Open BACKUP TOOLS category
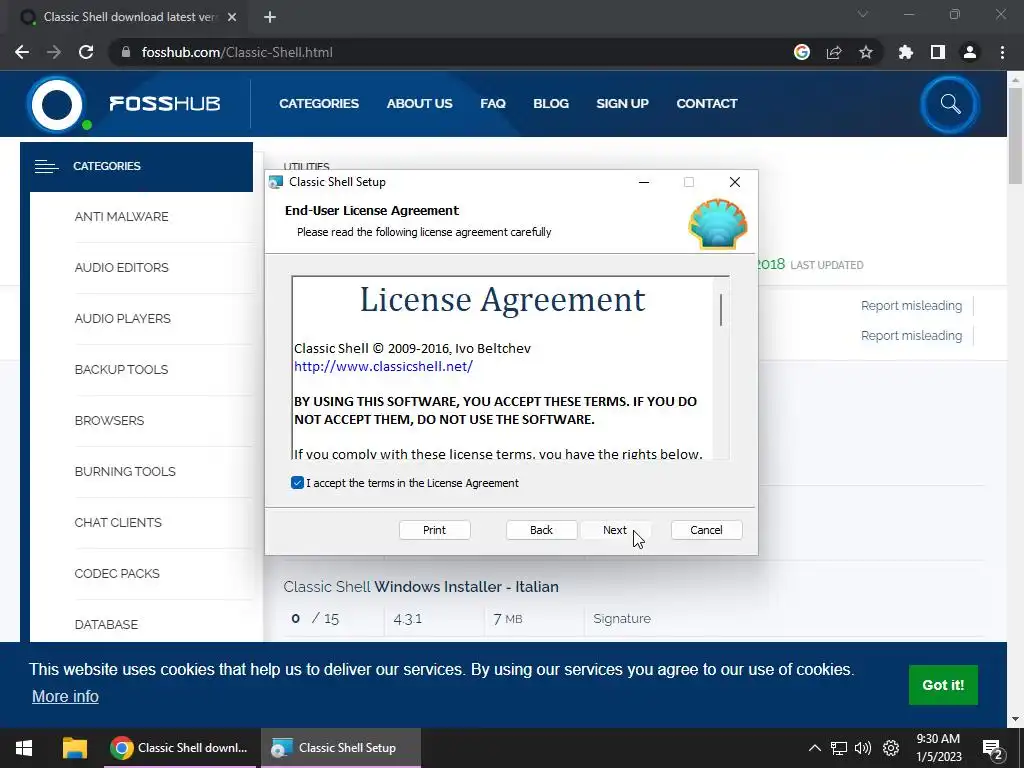Screen dimensions: 1024x768 click(x=121, y=370)
